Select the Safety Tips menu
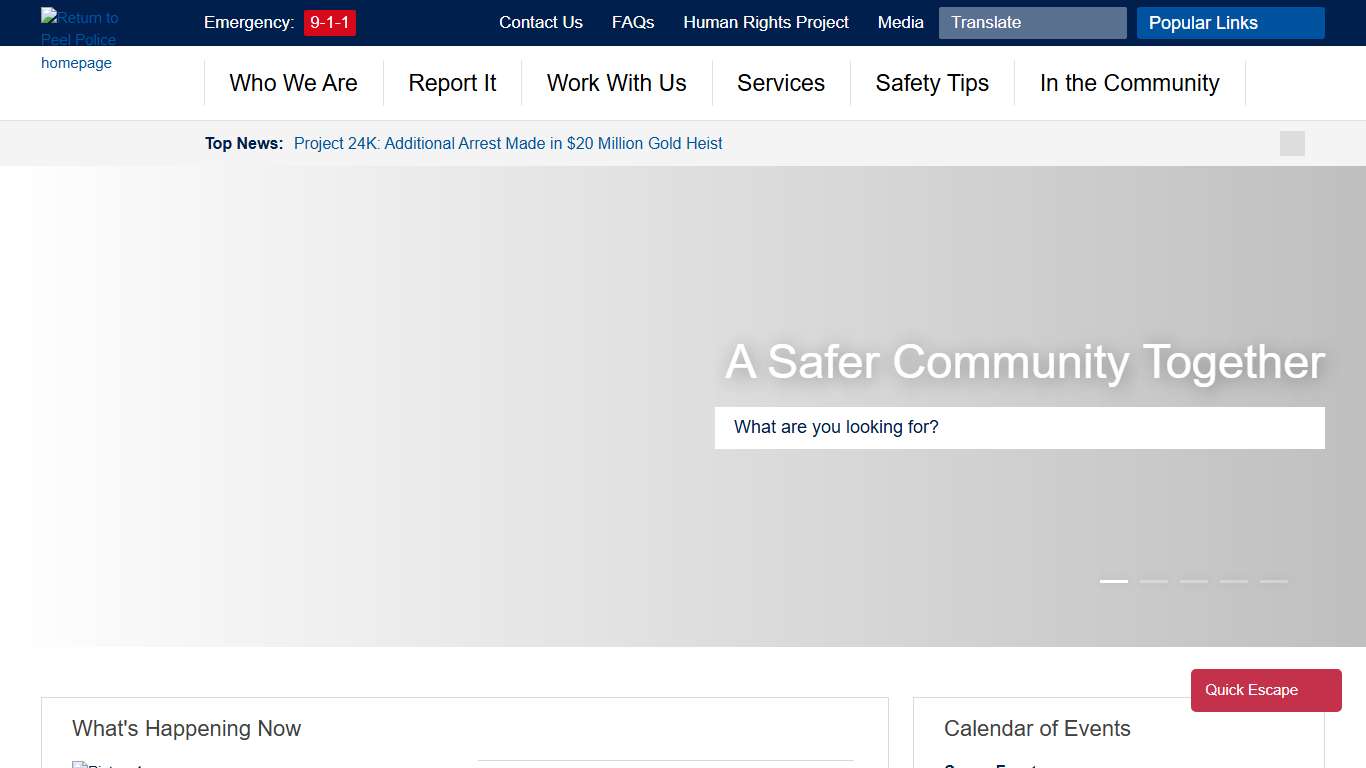The height and width of the screenshot is (768, 1366). (932, 83)
